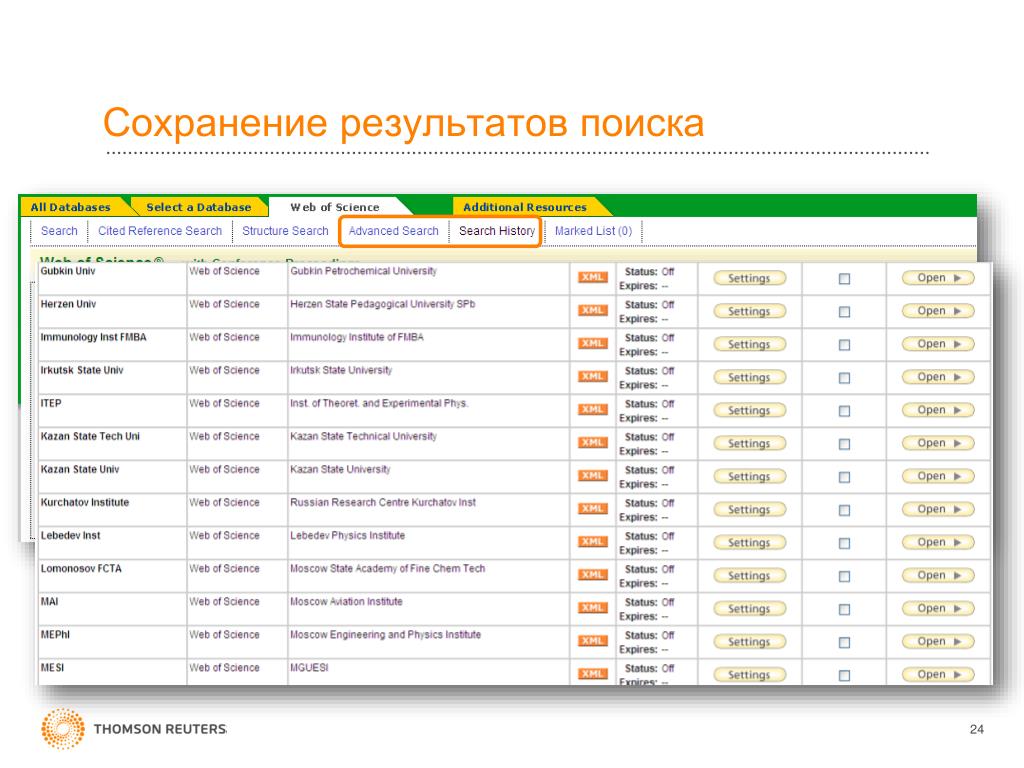This screenshot has width=1024, height=768.
Task: Click XML icon in ITEP row
Action: pyautogui.click(x=592, y=410)
